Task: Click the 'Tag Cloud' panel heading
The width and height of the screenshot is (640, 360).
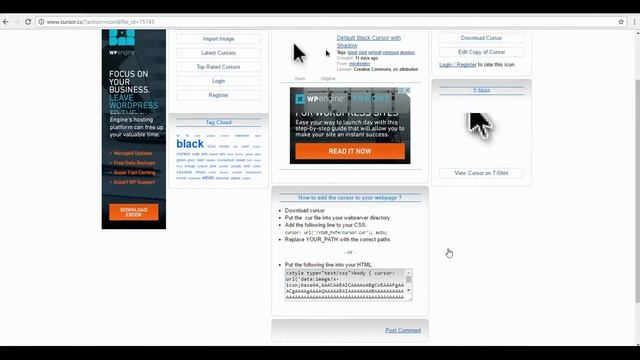Action: 218,122
